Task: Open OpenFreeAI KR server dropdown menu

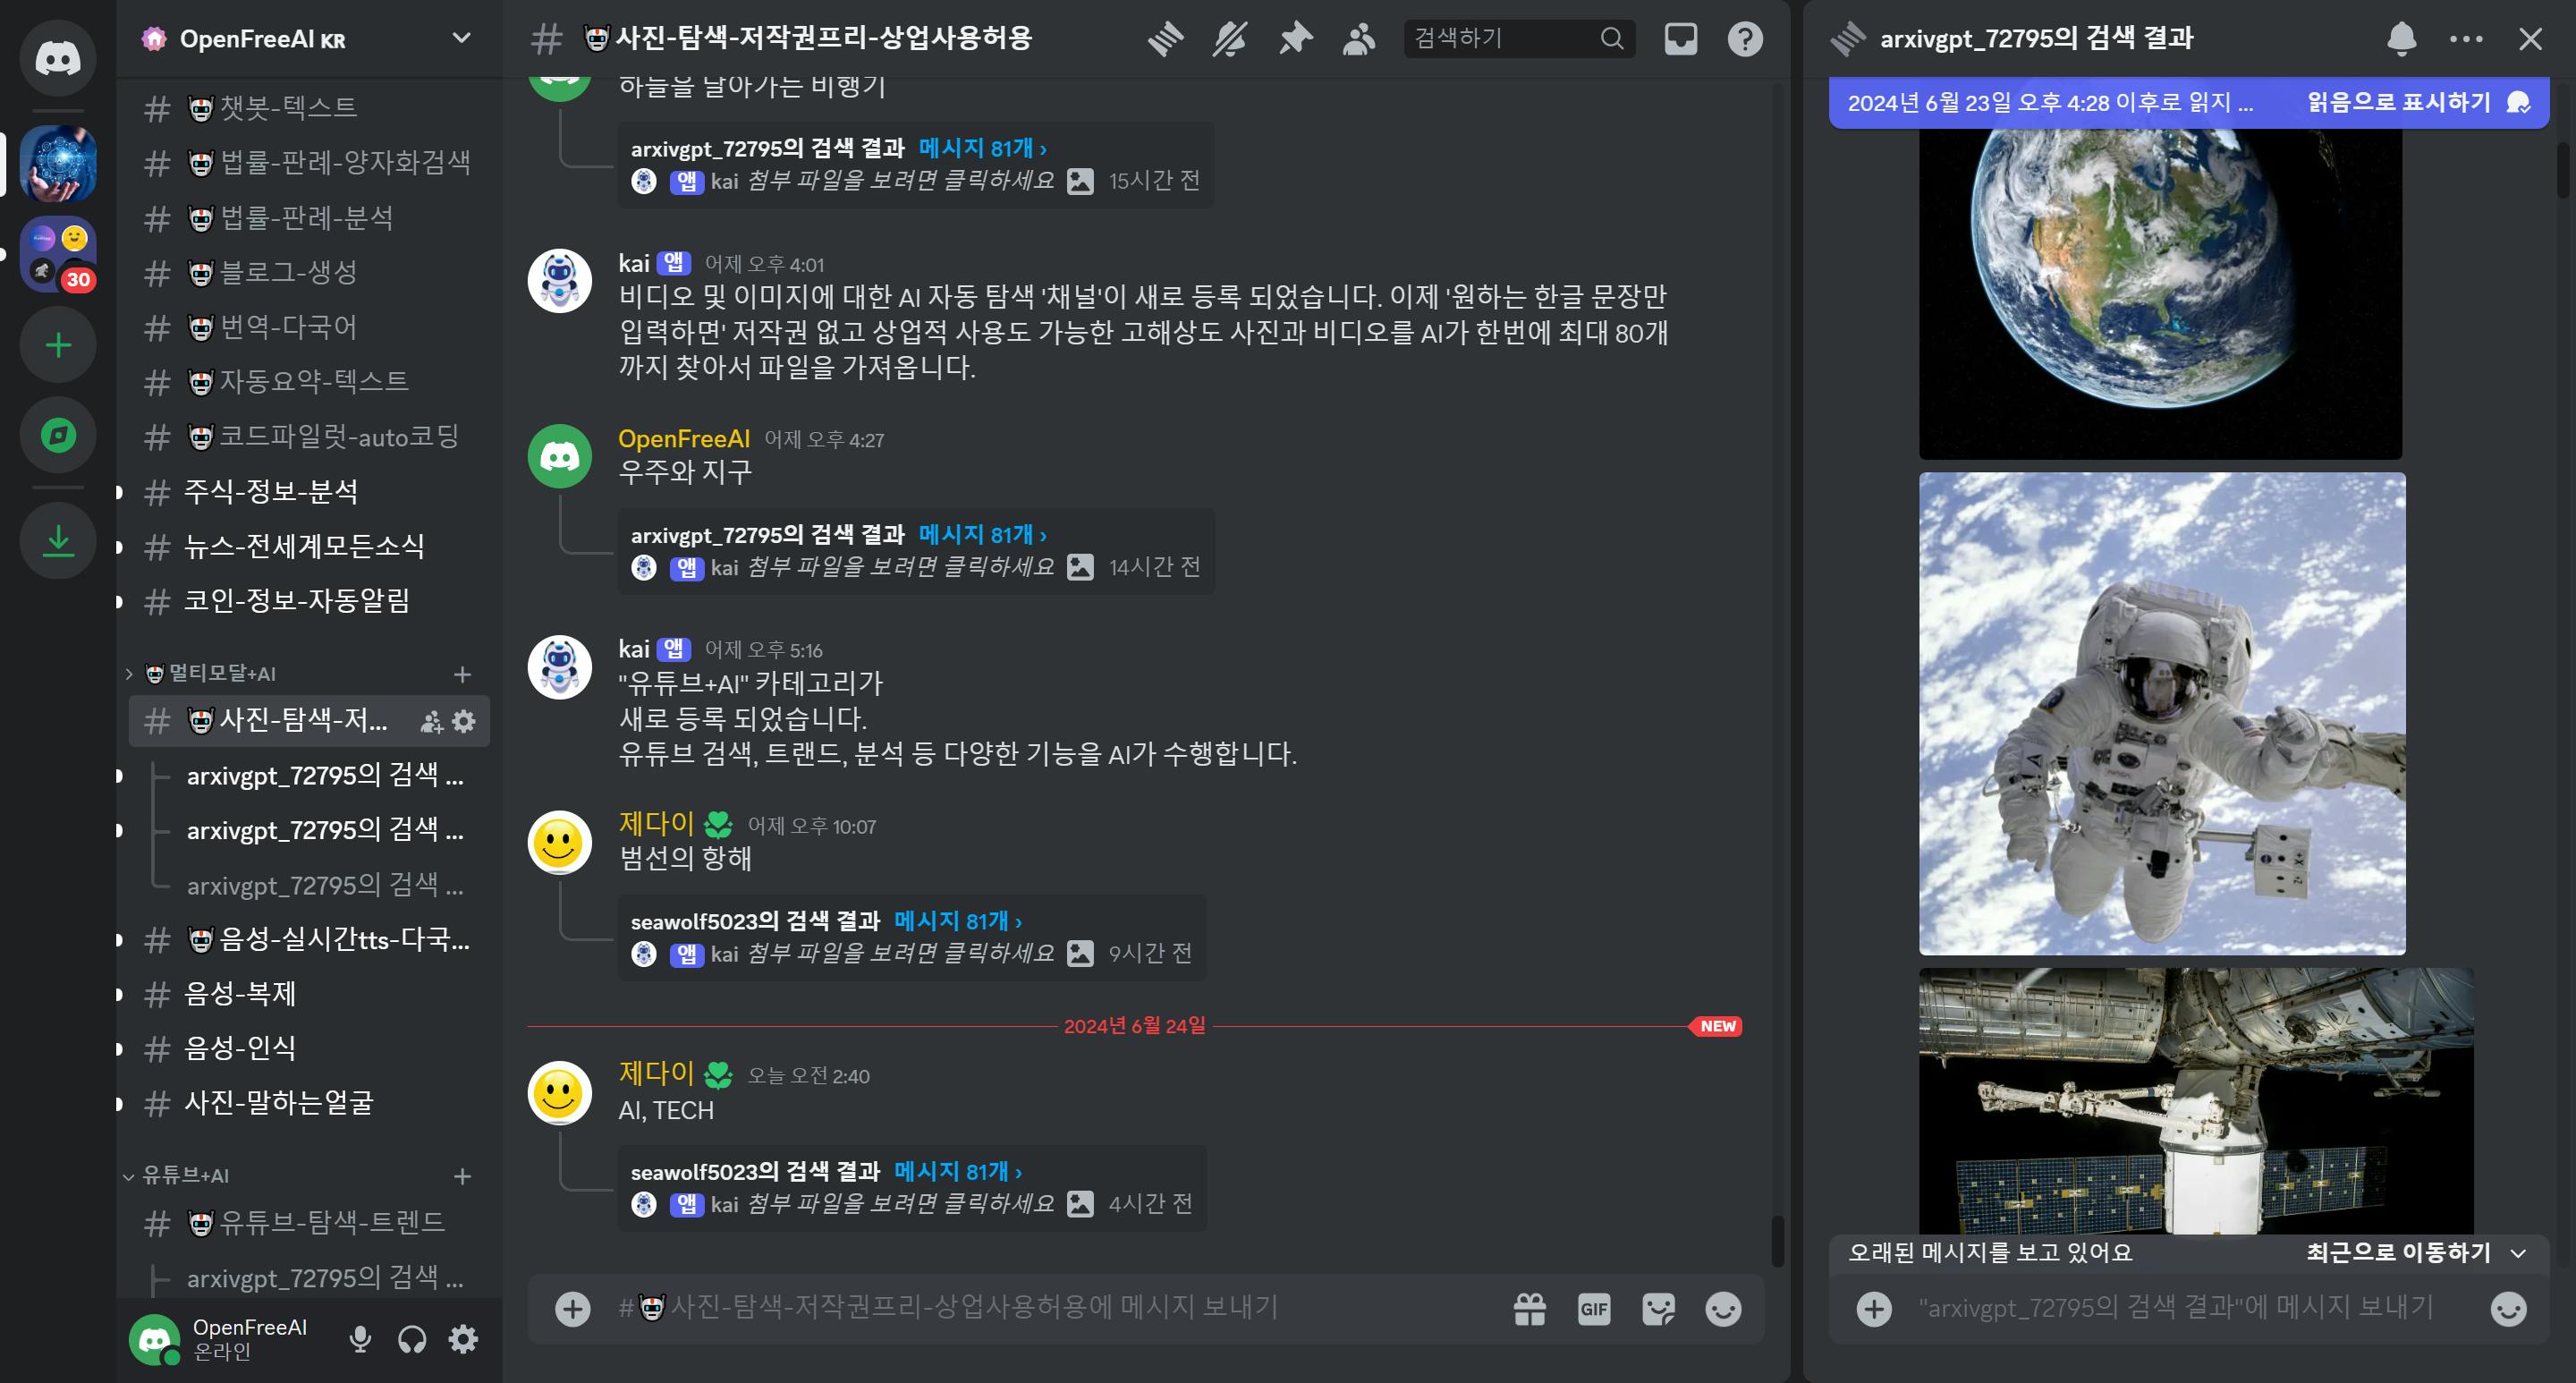Action: tap(461, 39)
